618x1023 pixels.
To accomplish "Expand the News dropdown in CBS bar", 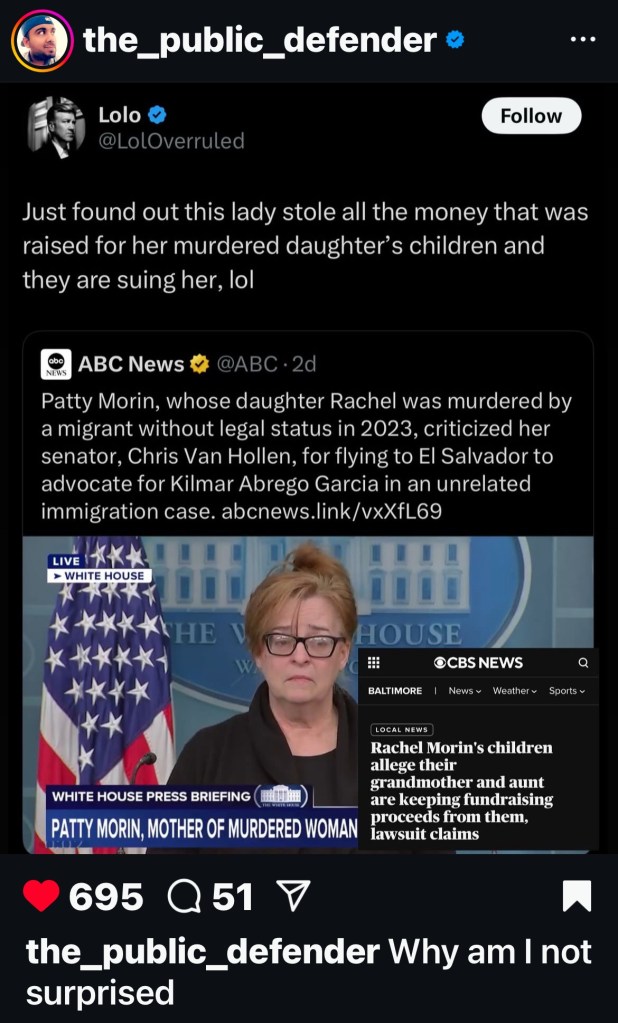I will click(465, 691).
